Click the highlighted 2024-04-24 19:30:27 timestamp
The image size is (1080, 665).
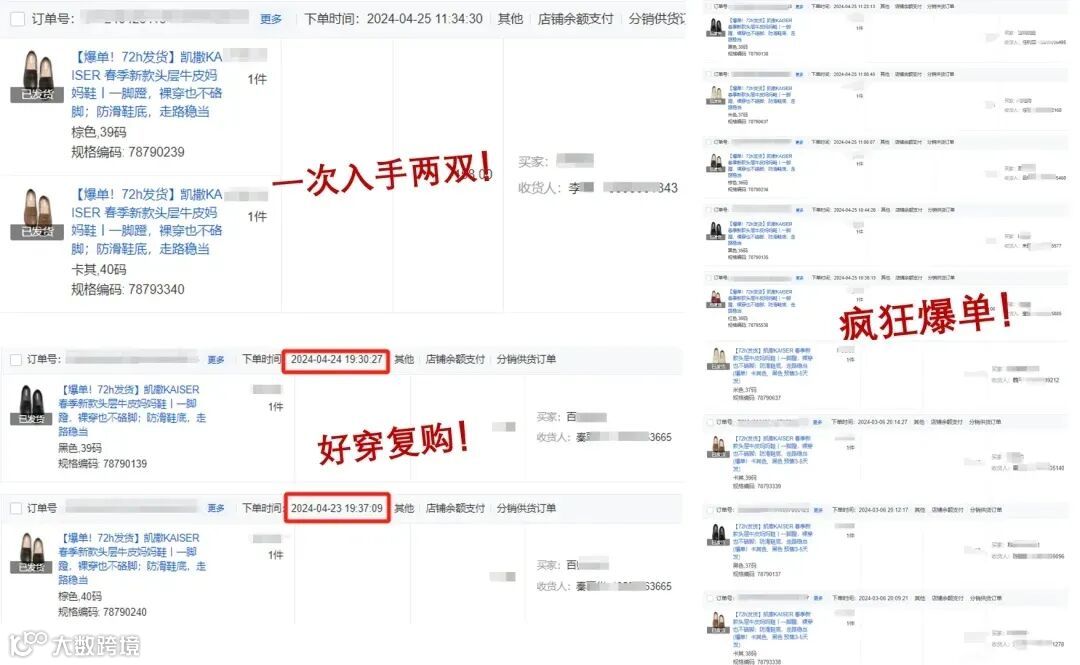[x=336, y=360]
